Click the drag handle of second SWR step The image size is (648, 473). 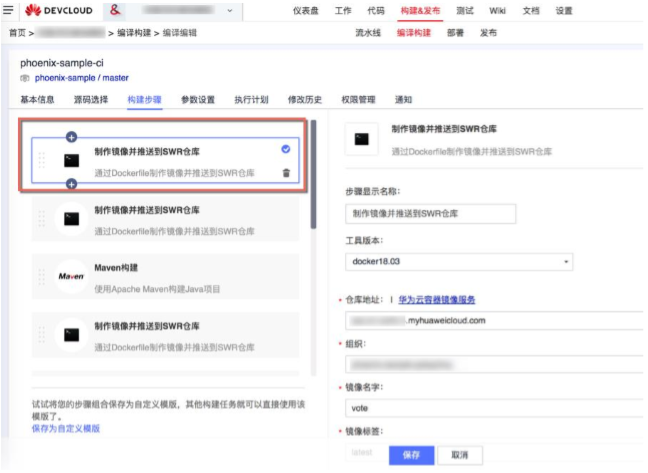point(41,219)
